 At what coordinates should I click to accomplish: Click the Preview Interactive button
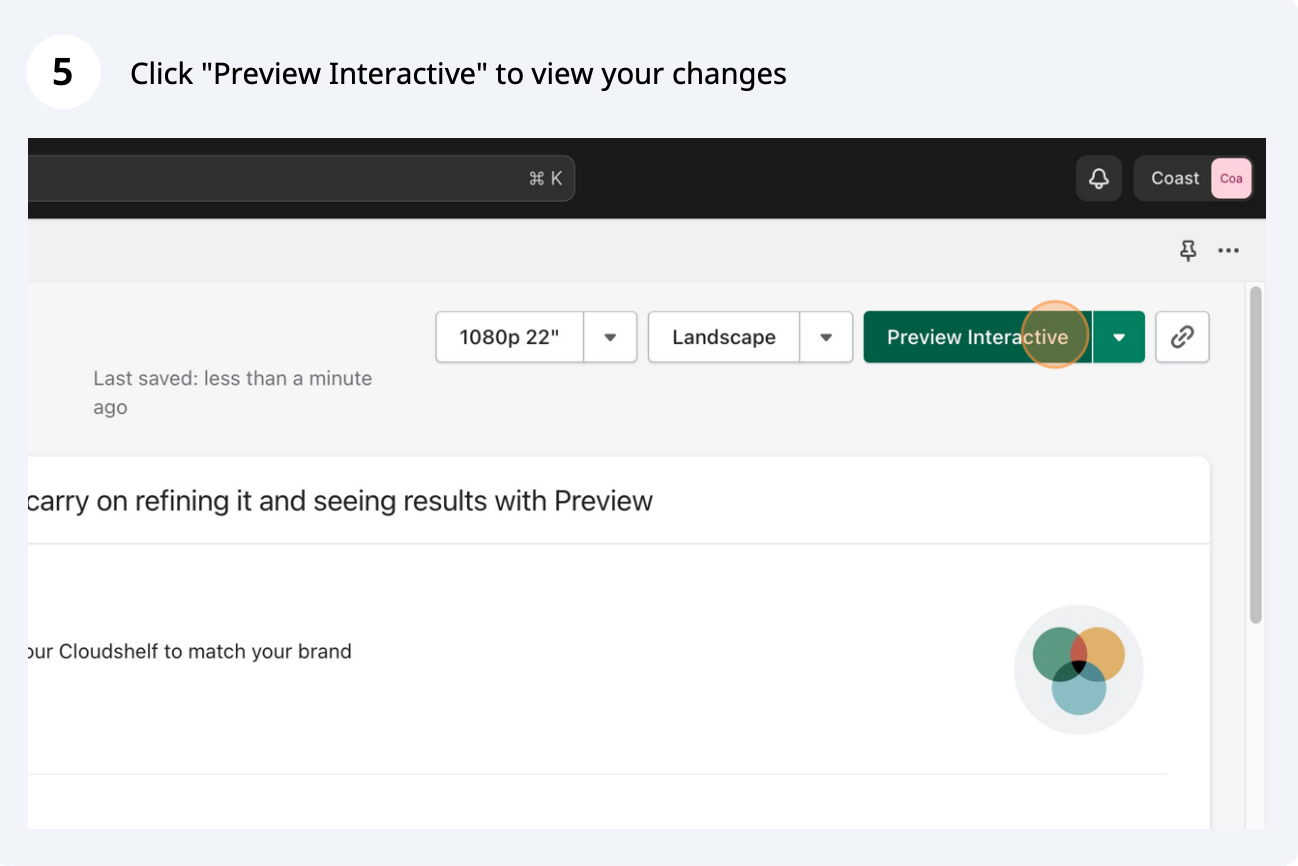tap(977, 337)
